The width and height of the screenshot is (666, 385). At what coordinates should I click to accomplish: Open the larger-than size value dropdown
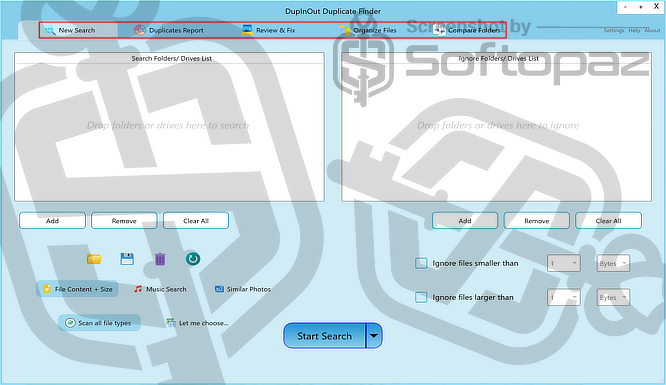[564, 297]
